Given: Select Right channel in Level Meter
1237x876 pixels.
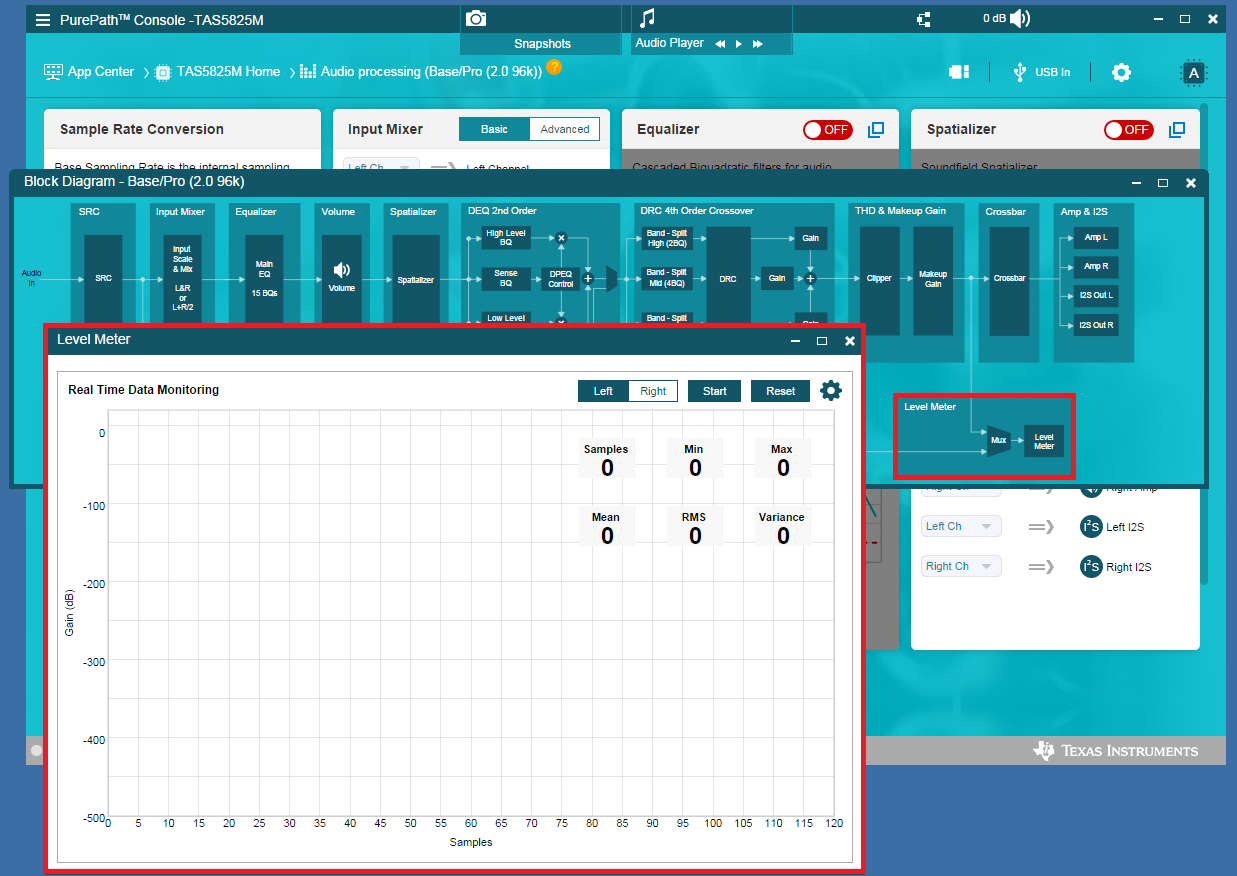Looking at the screenshot, I should pyautogui.click(x=653, y=391).
